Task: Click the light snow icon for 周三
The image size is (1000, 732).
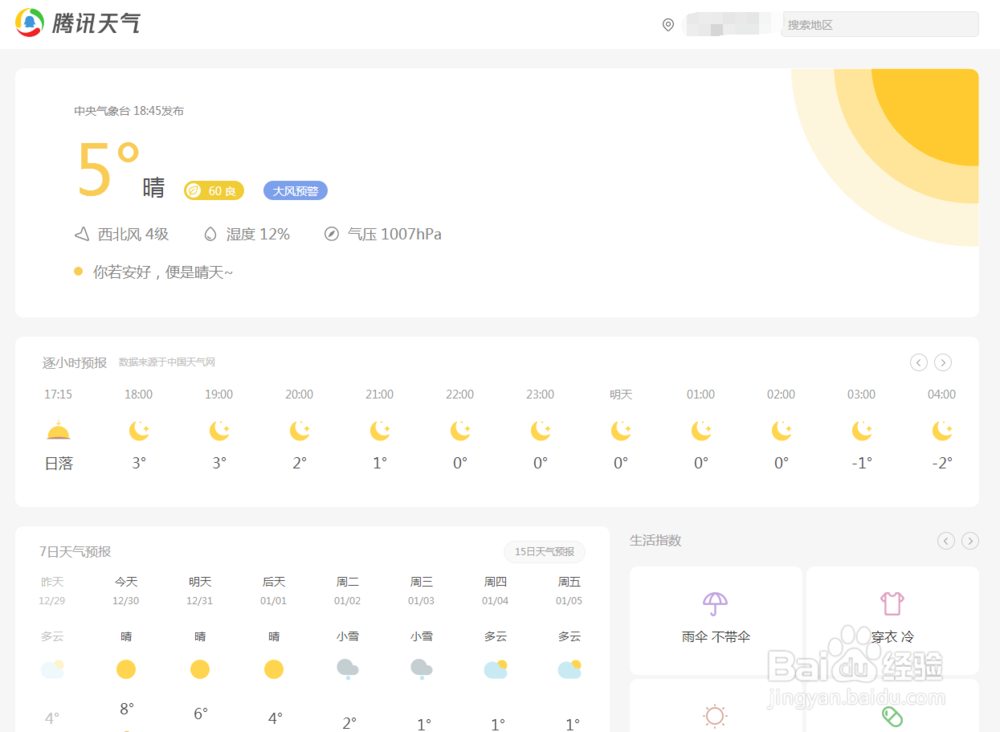Action: tap(422, 670)
